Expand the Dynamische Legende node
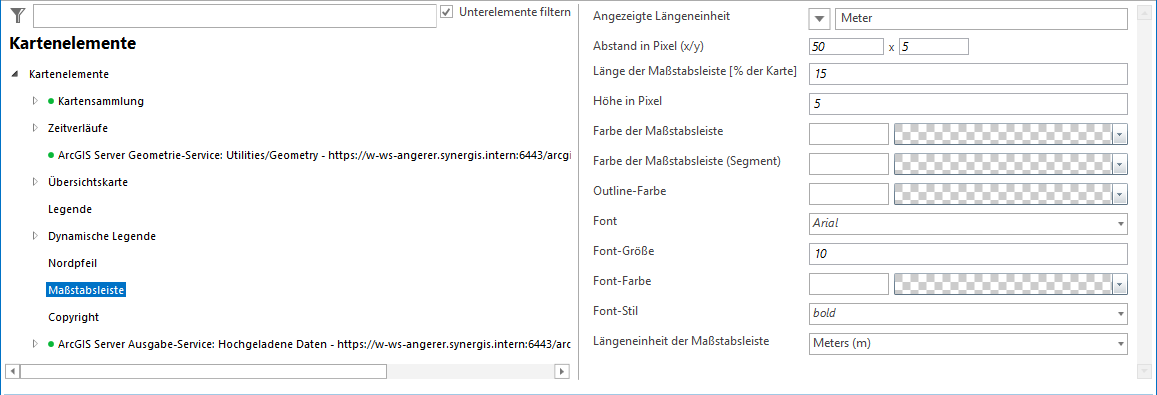This screenshot has width=1157, height=395. pos(35,236)
